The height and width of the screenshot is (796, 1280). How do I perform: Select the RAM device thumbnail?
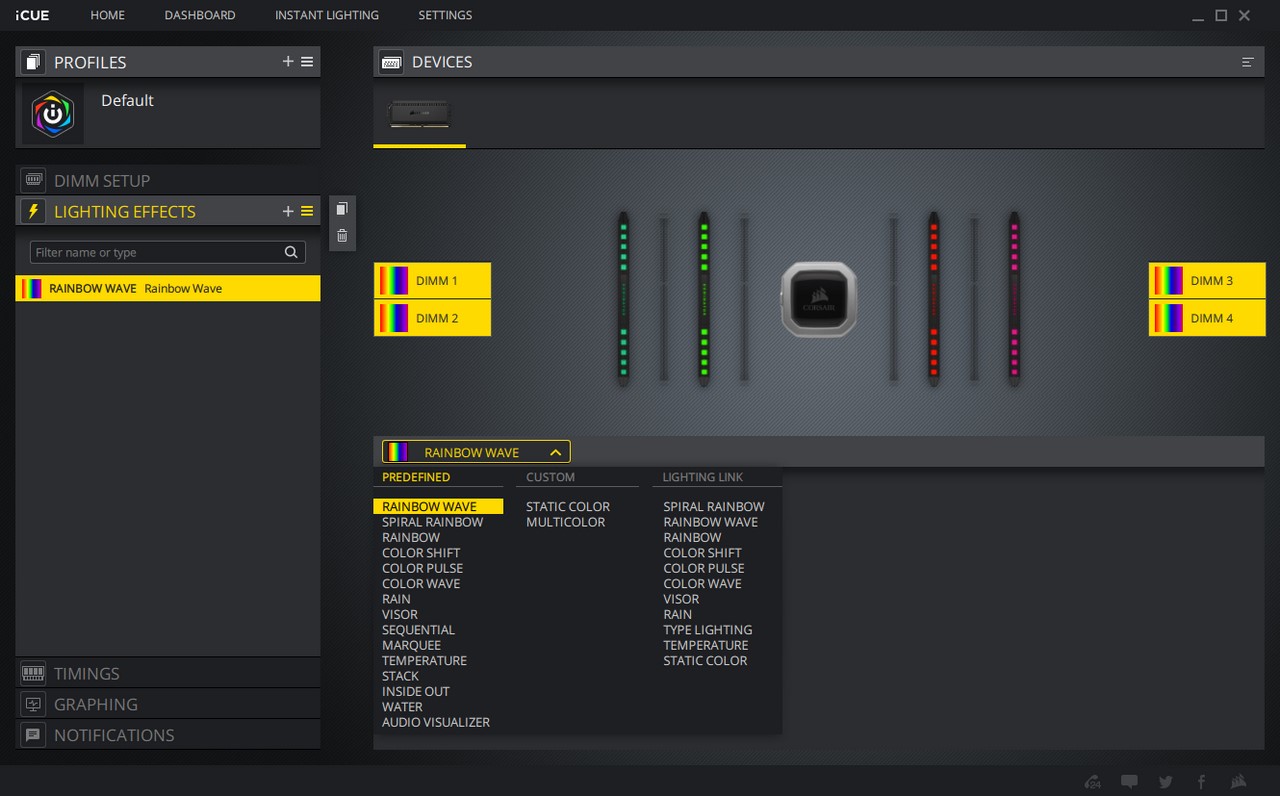pyautogui.click(x=419, y=113)
